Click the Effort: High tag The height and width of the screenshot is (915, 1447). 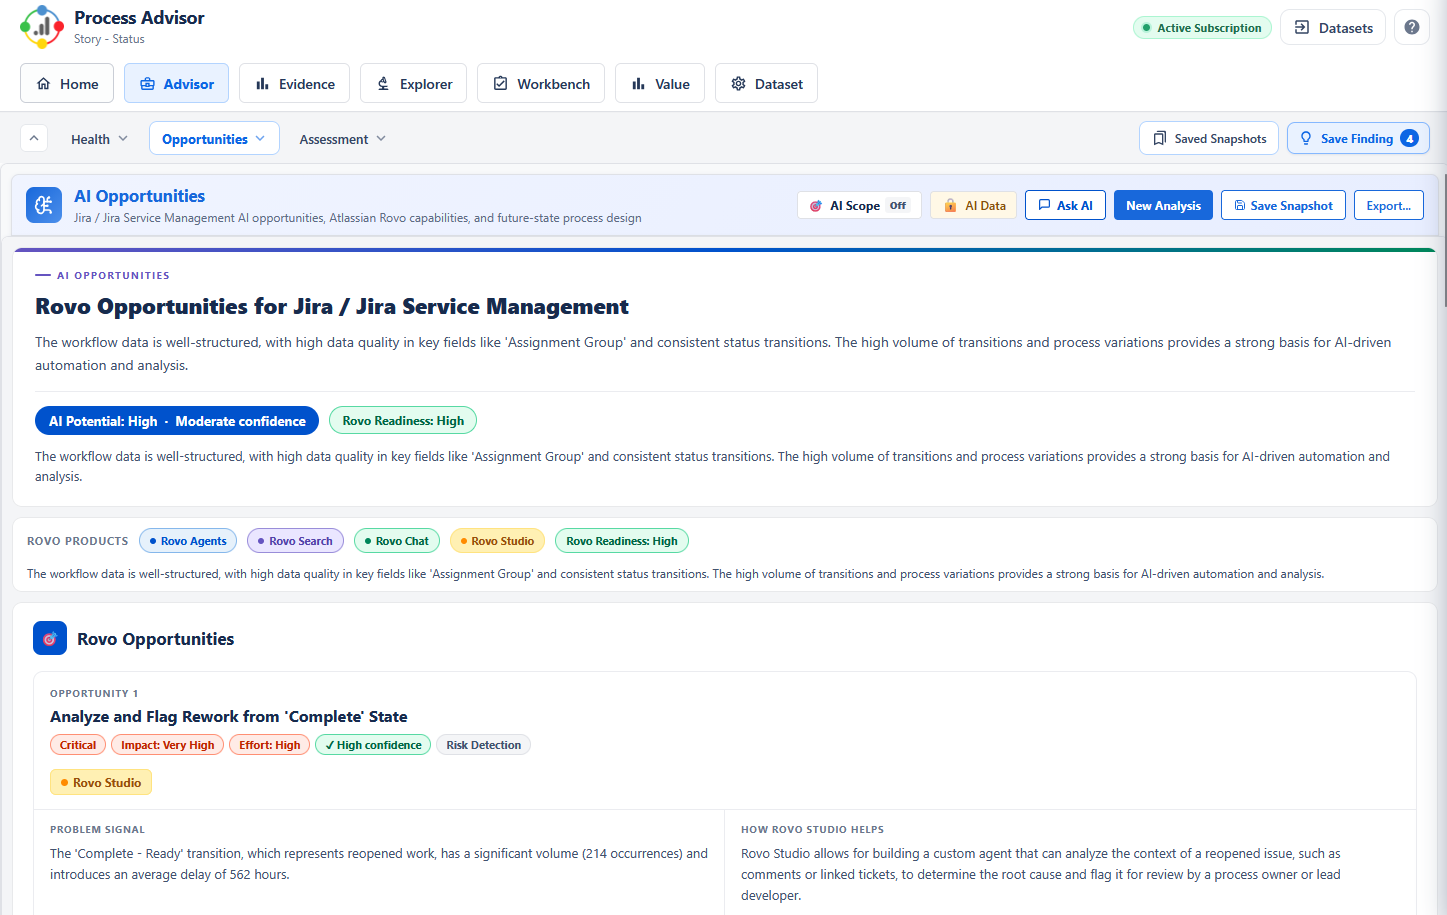coord(269,745)
